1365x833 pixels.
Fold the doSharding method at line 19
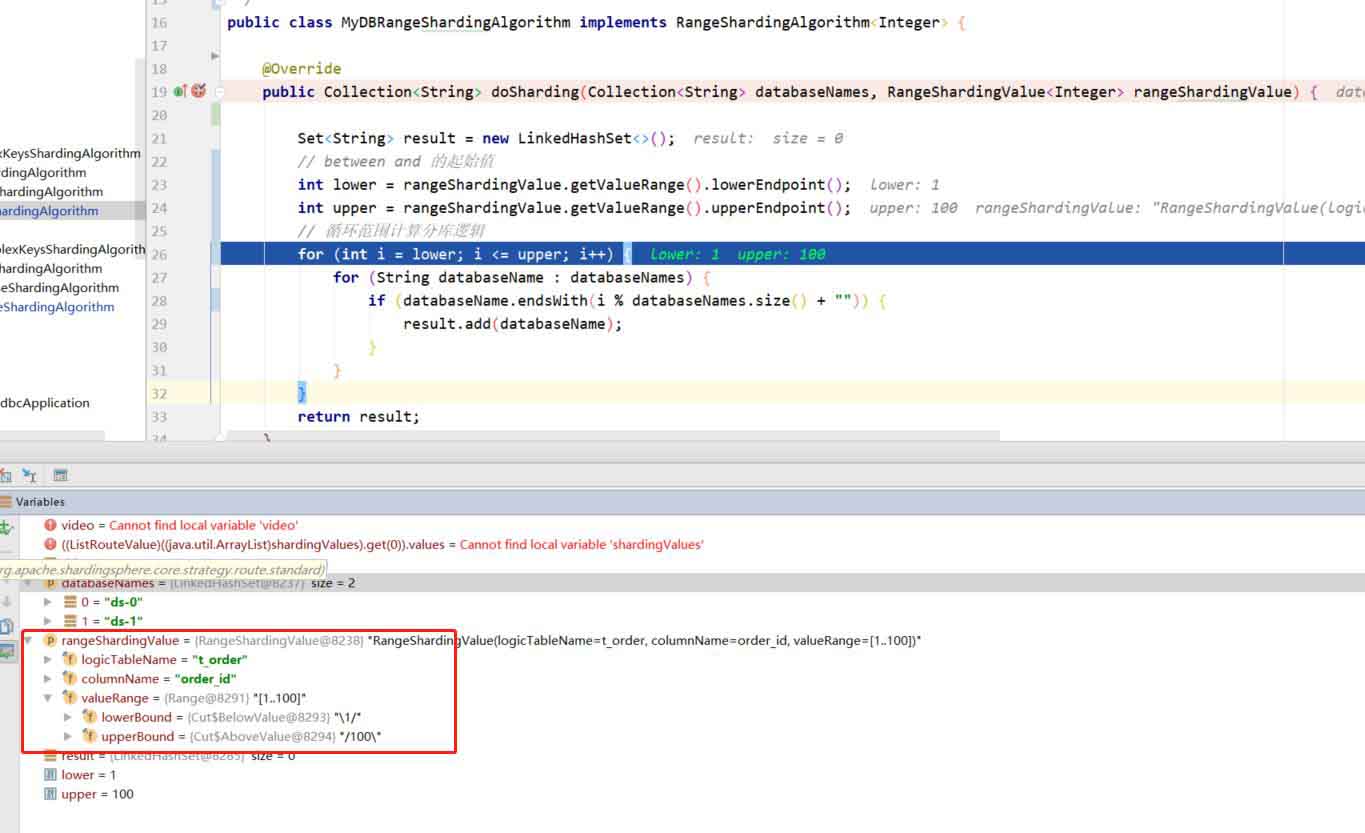tap(219, 92)
